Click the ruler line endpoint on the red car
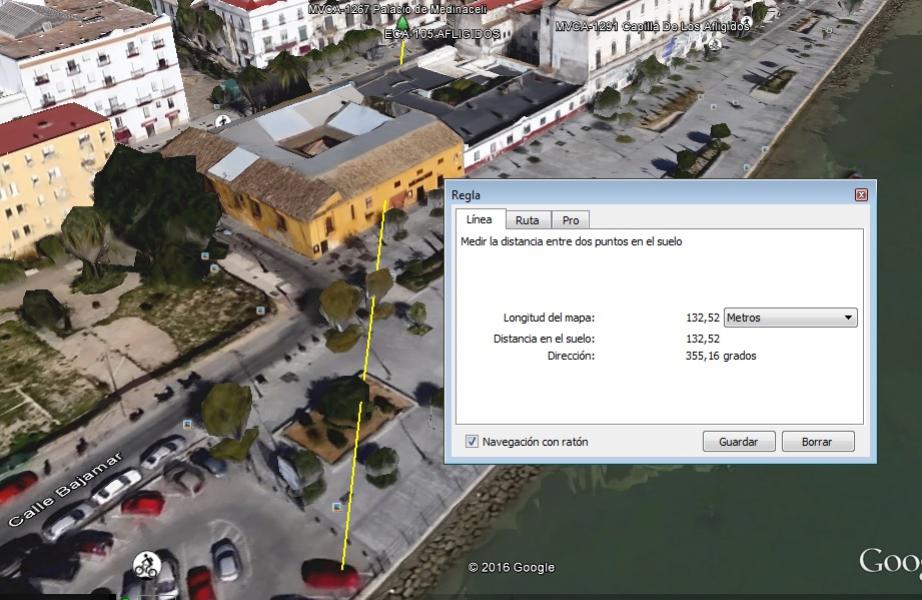The image size is (922, 600). [342, 567]
